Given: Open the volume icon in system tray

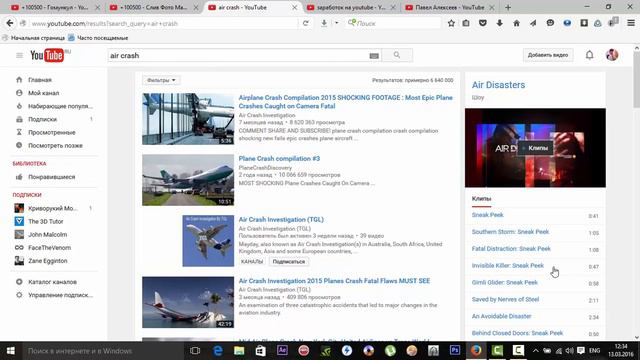Looking at the screenshot, I should 570,351.
